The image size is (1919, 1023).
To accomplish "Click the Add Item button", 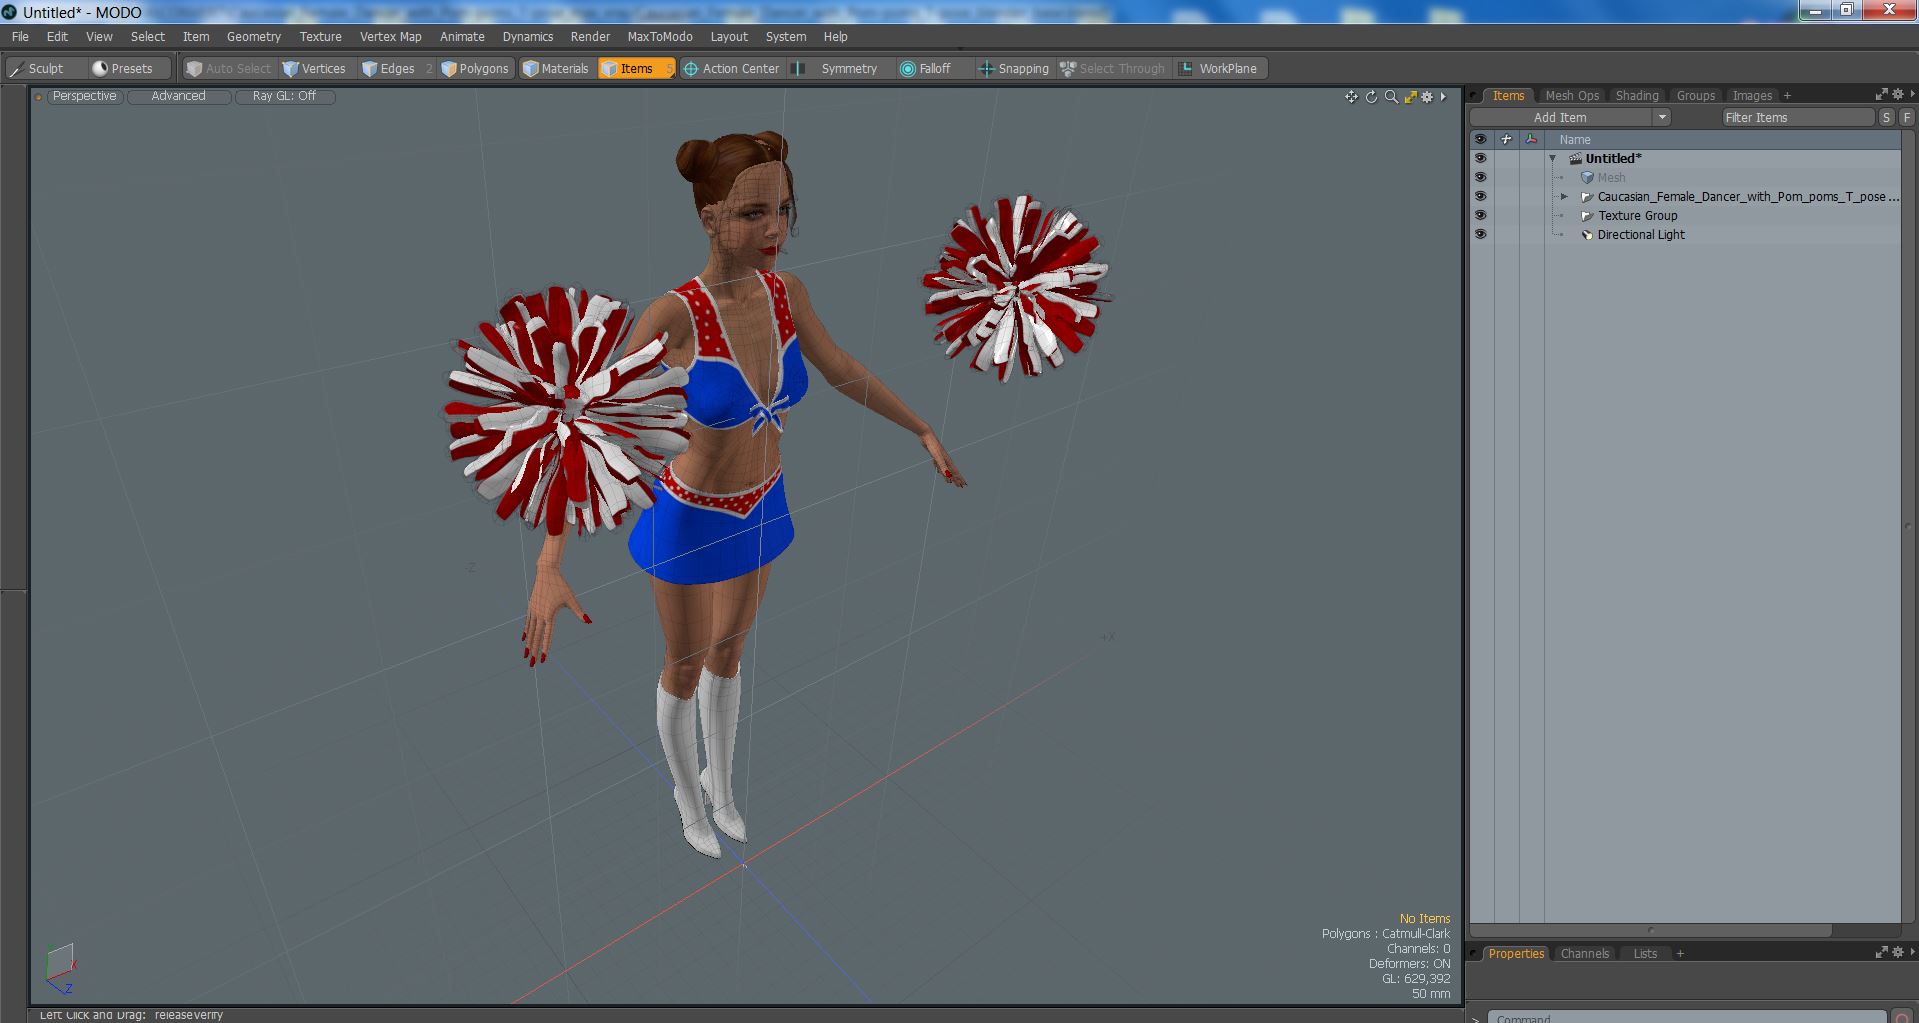I will (x=1560, y=117).
